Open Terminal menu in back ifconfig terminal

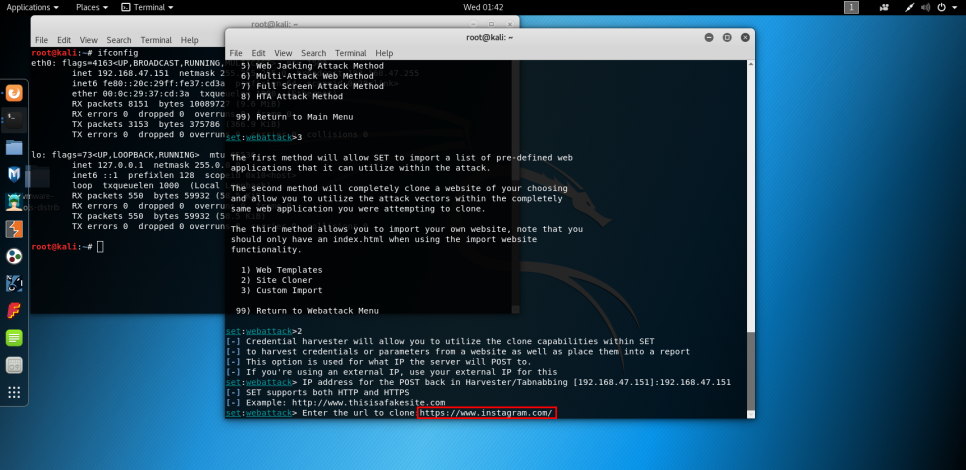[x=156, y=40]
